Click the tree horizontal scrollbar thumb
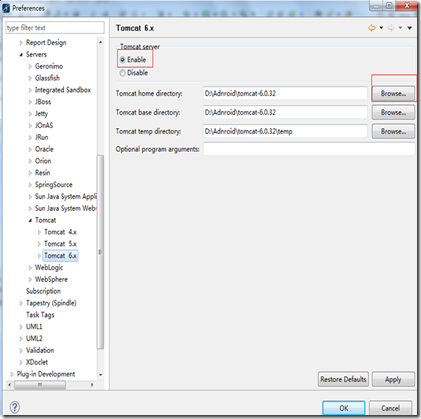The height and width of the screenshot is (419, 421). pos(40,385)
